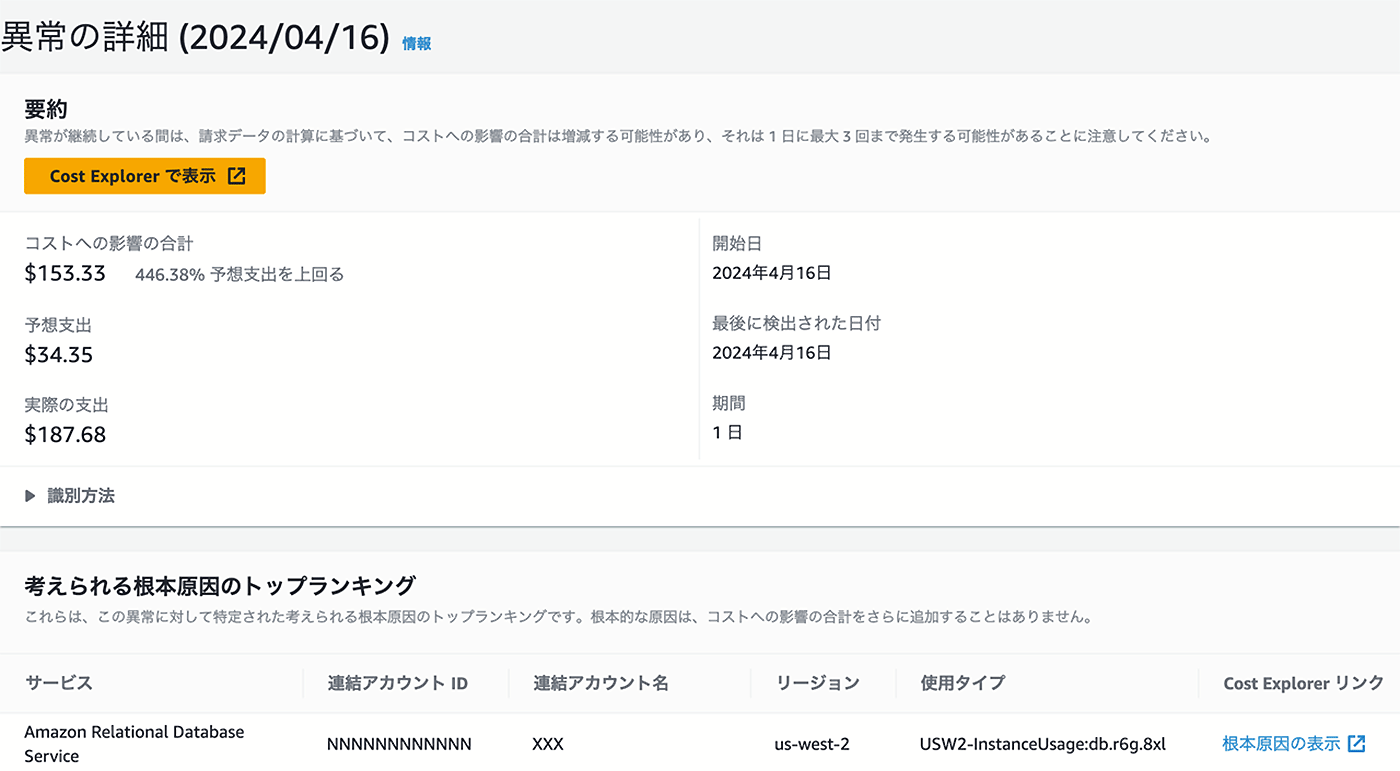Viewport: 1400px width, 771px height.
Task: Click the 予想支出 label
Action: [58, 325]
